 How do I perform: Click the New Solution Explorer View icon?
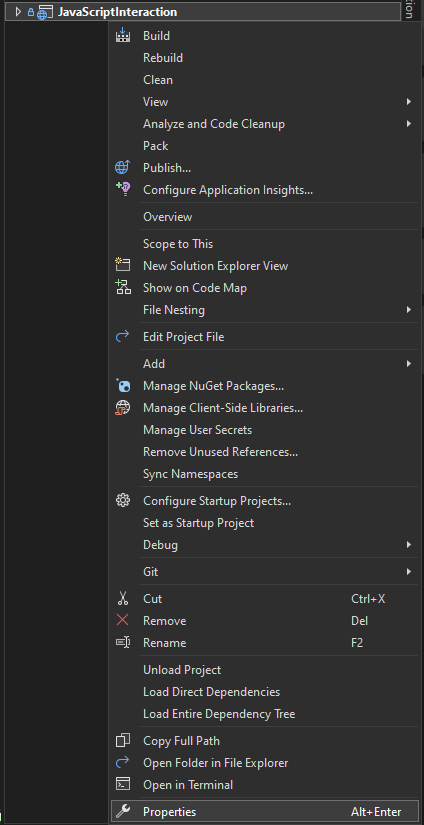tap(123, 266)
